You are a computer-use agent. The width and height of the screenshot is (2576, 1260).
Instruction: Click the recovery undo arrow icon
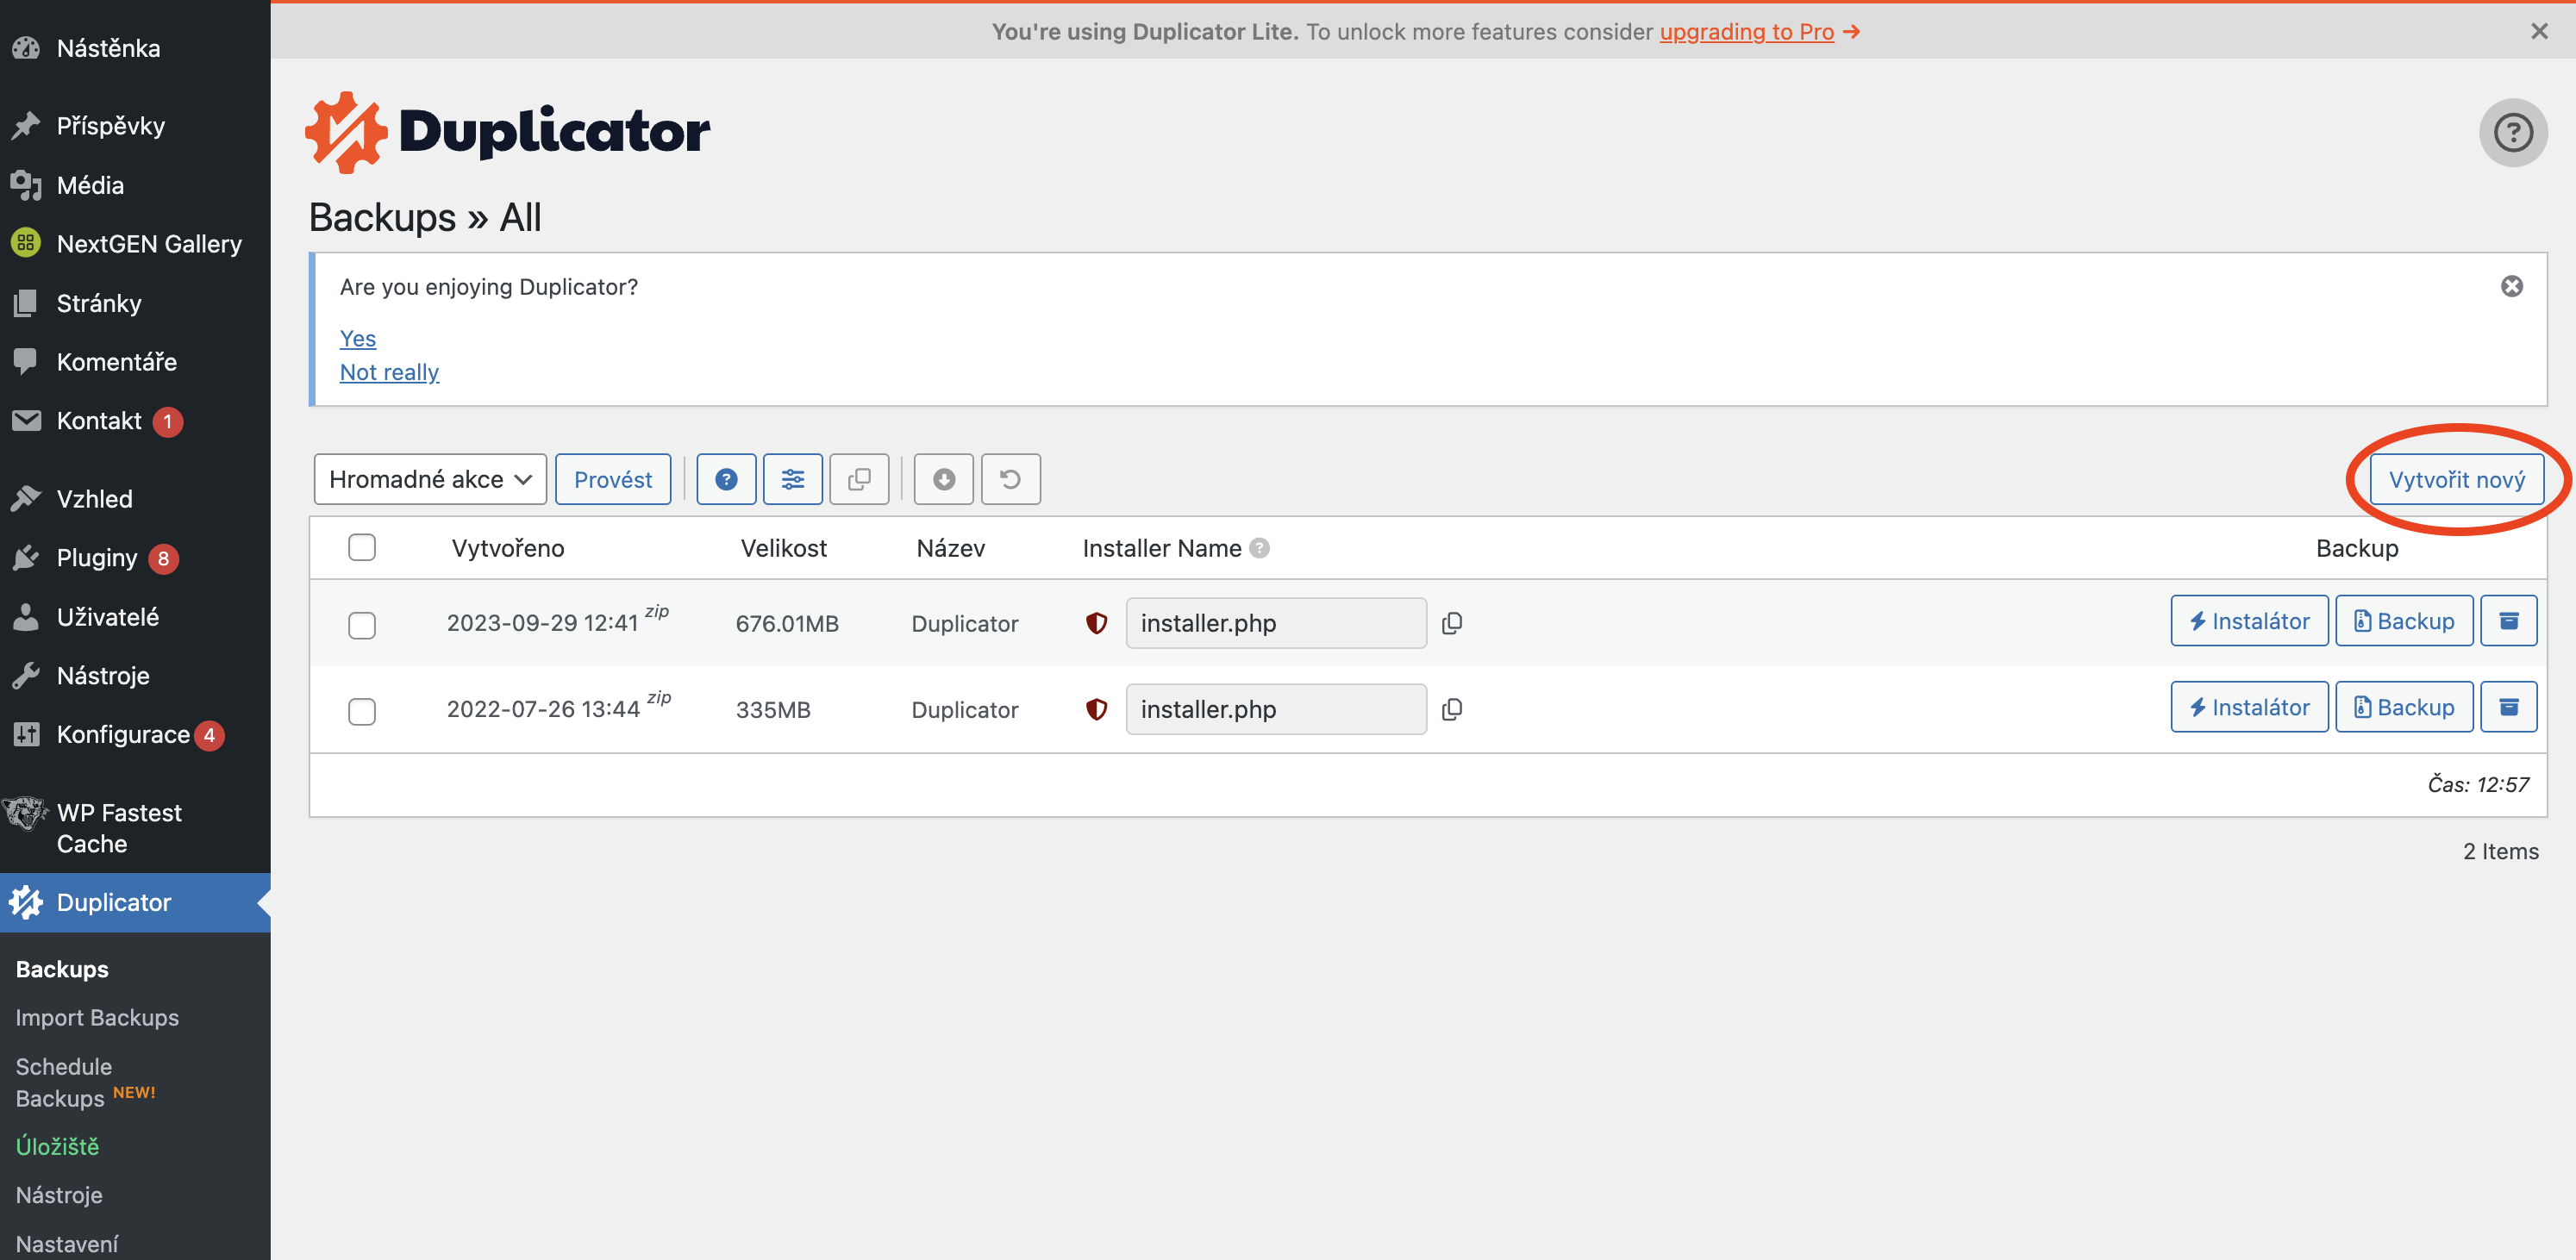point(1010,480)
